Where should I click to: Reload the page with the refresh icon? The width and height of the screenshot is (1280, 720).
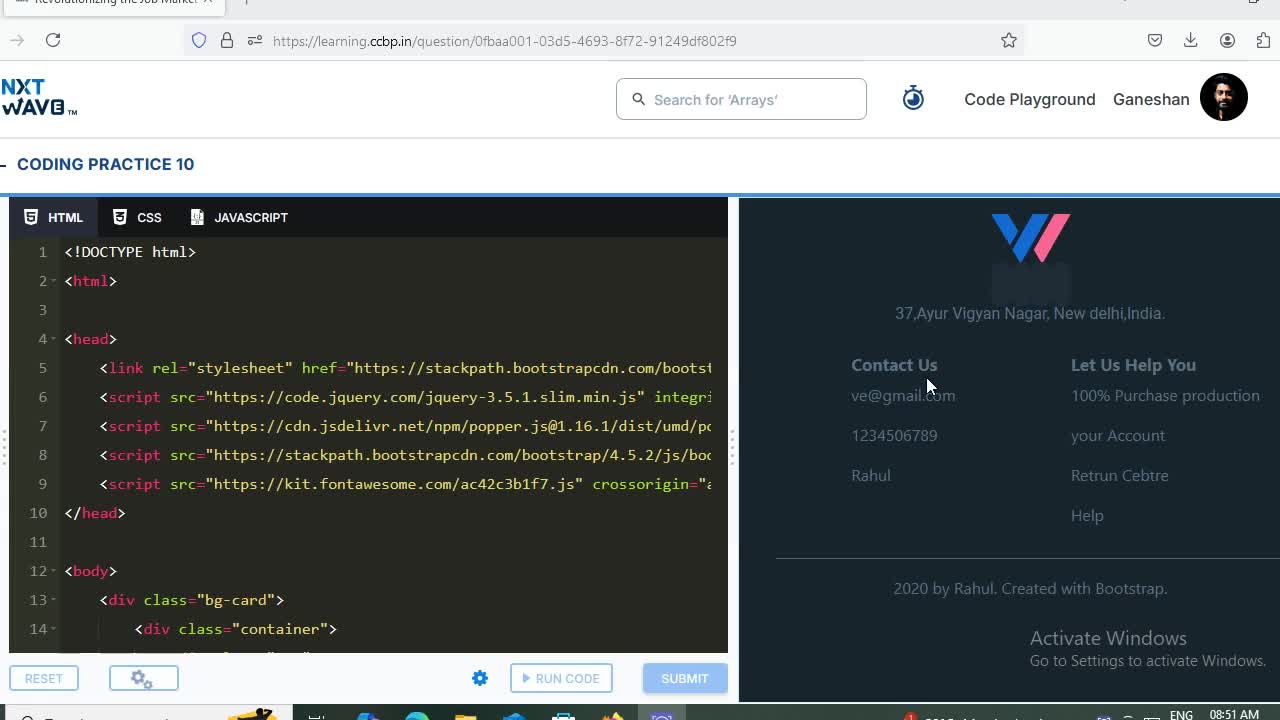click(53, 40)
